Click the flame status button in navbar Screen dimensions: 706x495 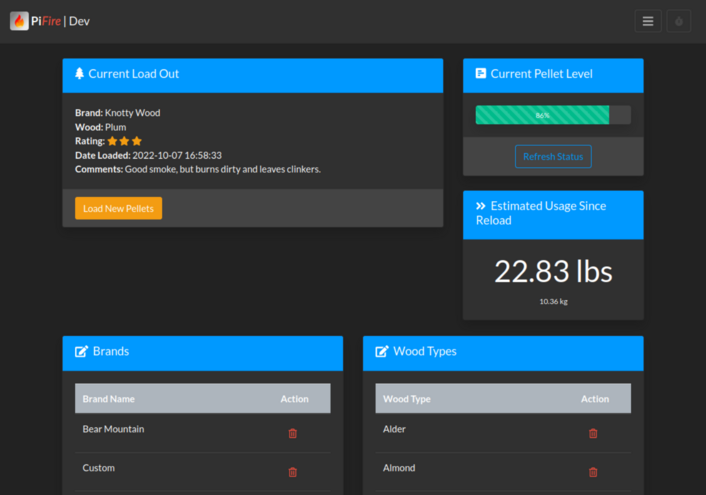pos(678,21)
